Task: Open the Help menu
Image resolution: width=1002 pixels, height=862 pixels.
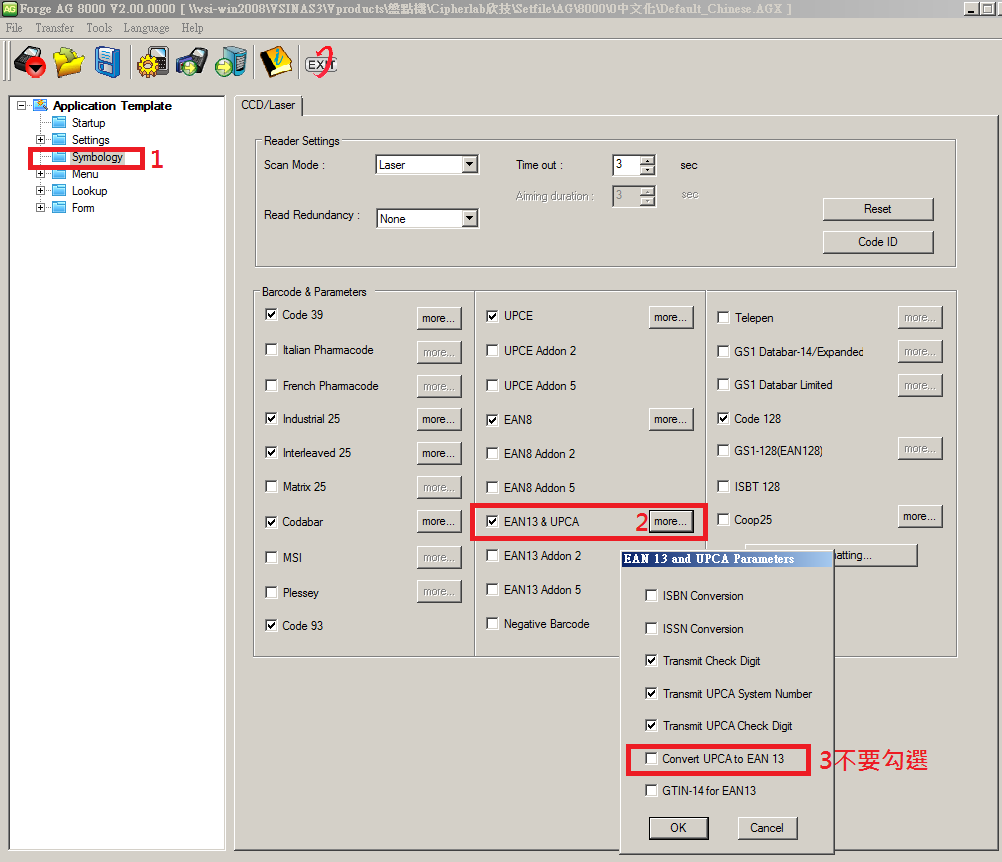Action: [x=192, y=28]
